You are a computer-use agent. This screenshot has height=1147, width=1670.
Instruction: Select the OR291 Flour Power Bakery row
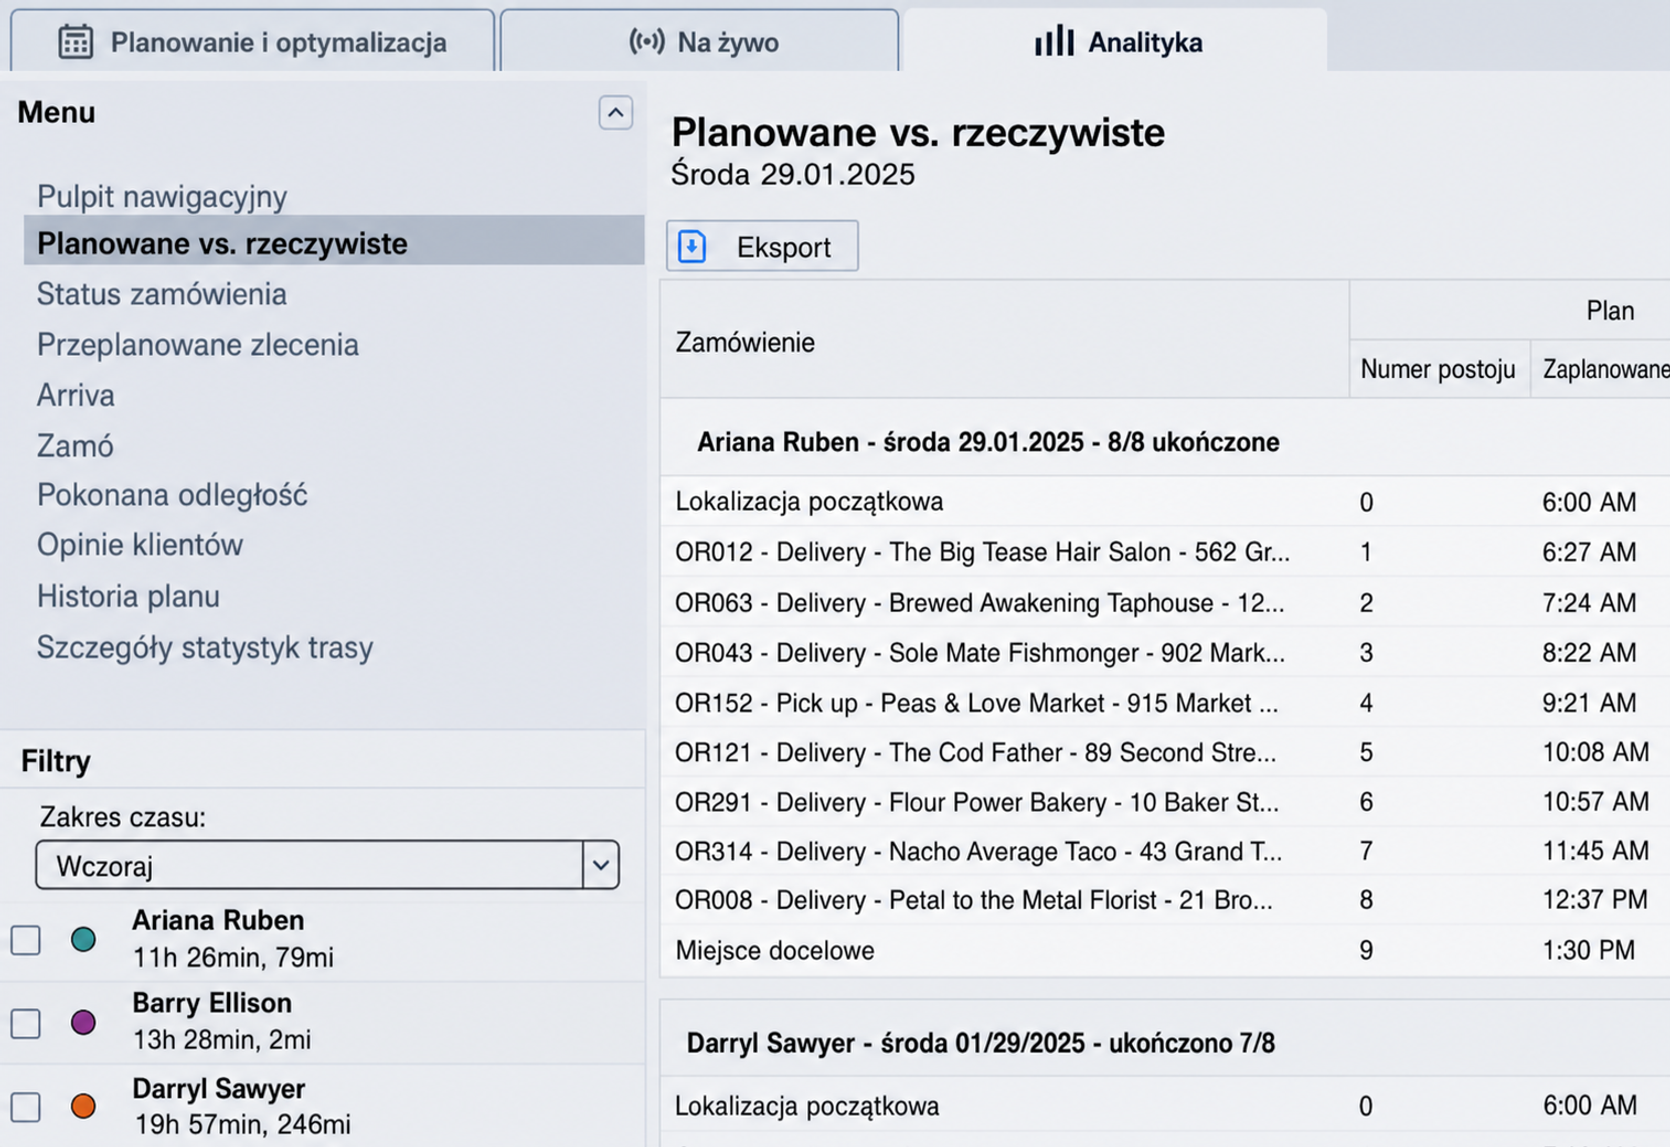coord(1165,802)
